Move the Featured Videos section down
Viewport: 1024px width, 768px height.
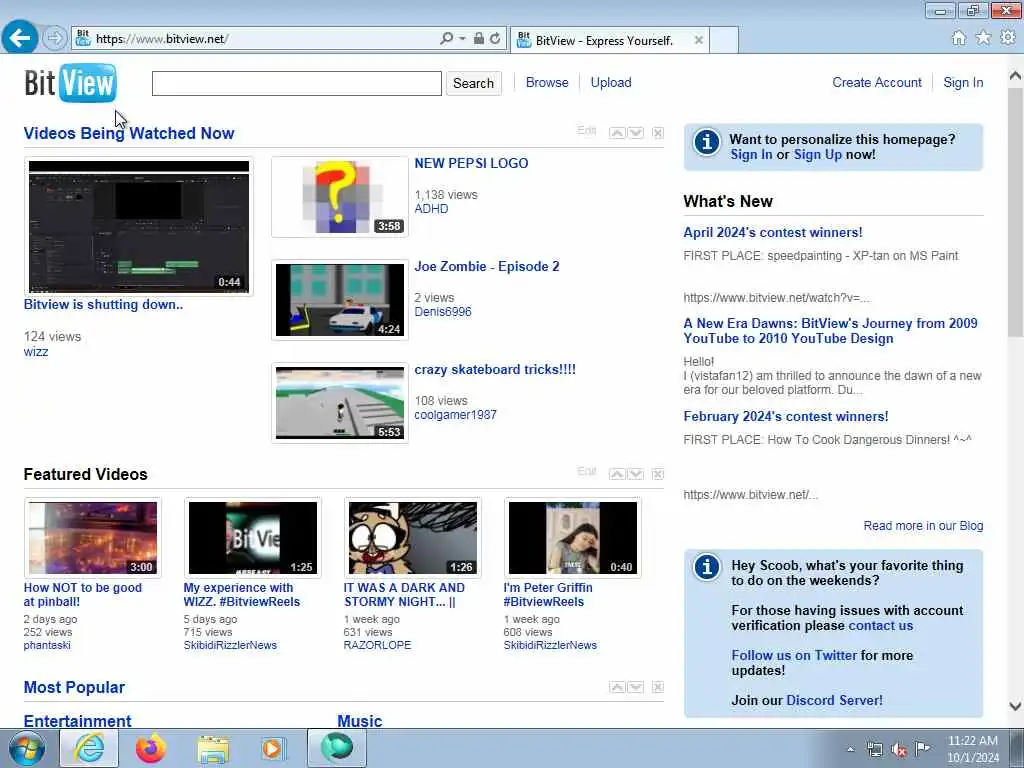(x=635, y=473)
